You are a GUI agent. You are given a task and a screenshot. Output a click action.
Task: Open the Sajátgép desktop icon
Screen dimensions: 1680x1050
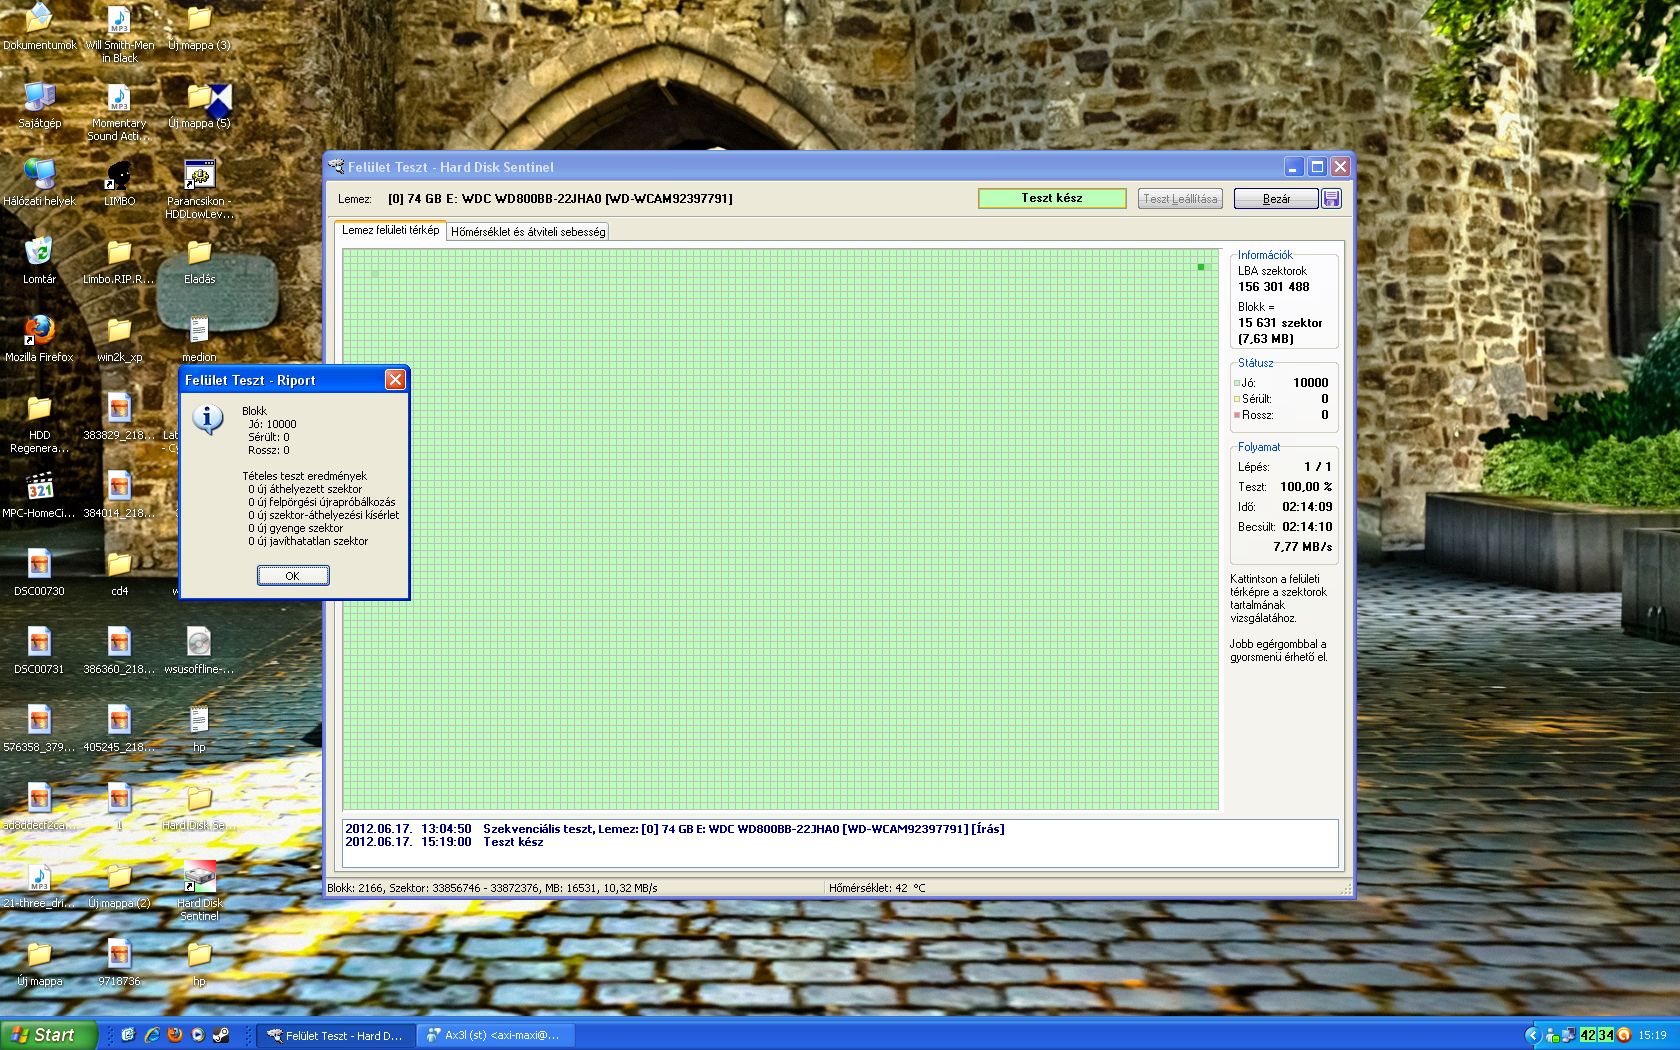pyautogui.click(x=39, y=106)
